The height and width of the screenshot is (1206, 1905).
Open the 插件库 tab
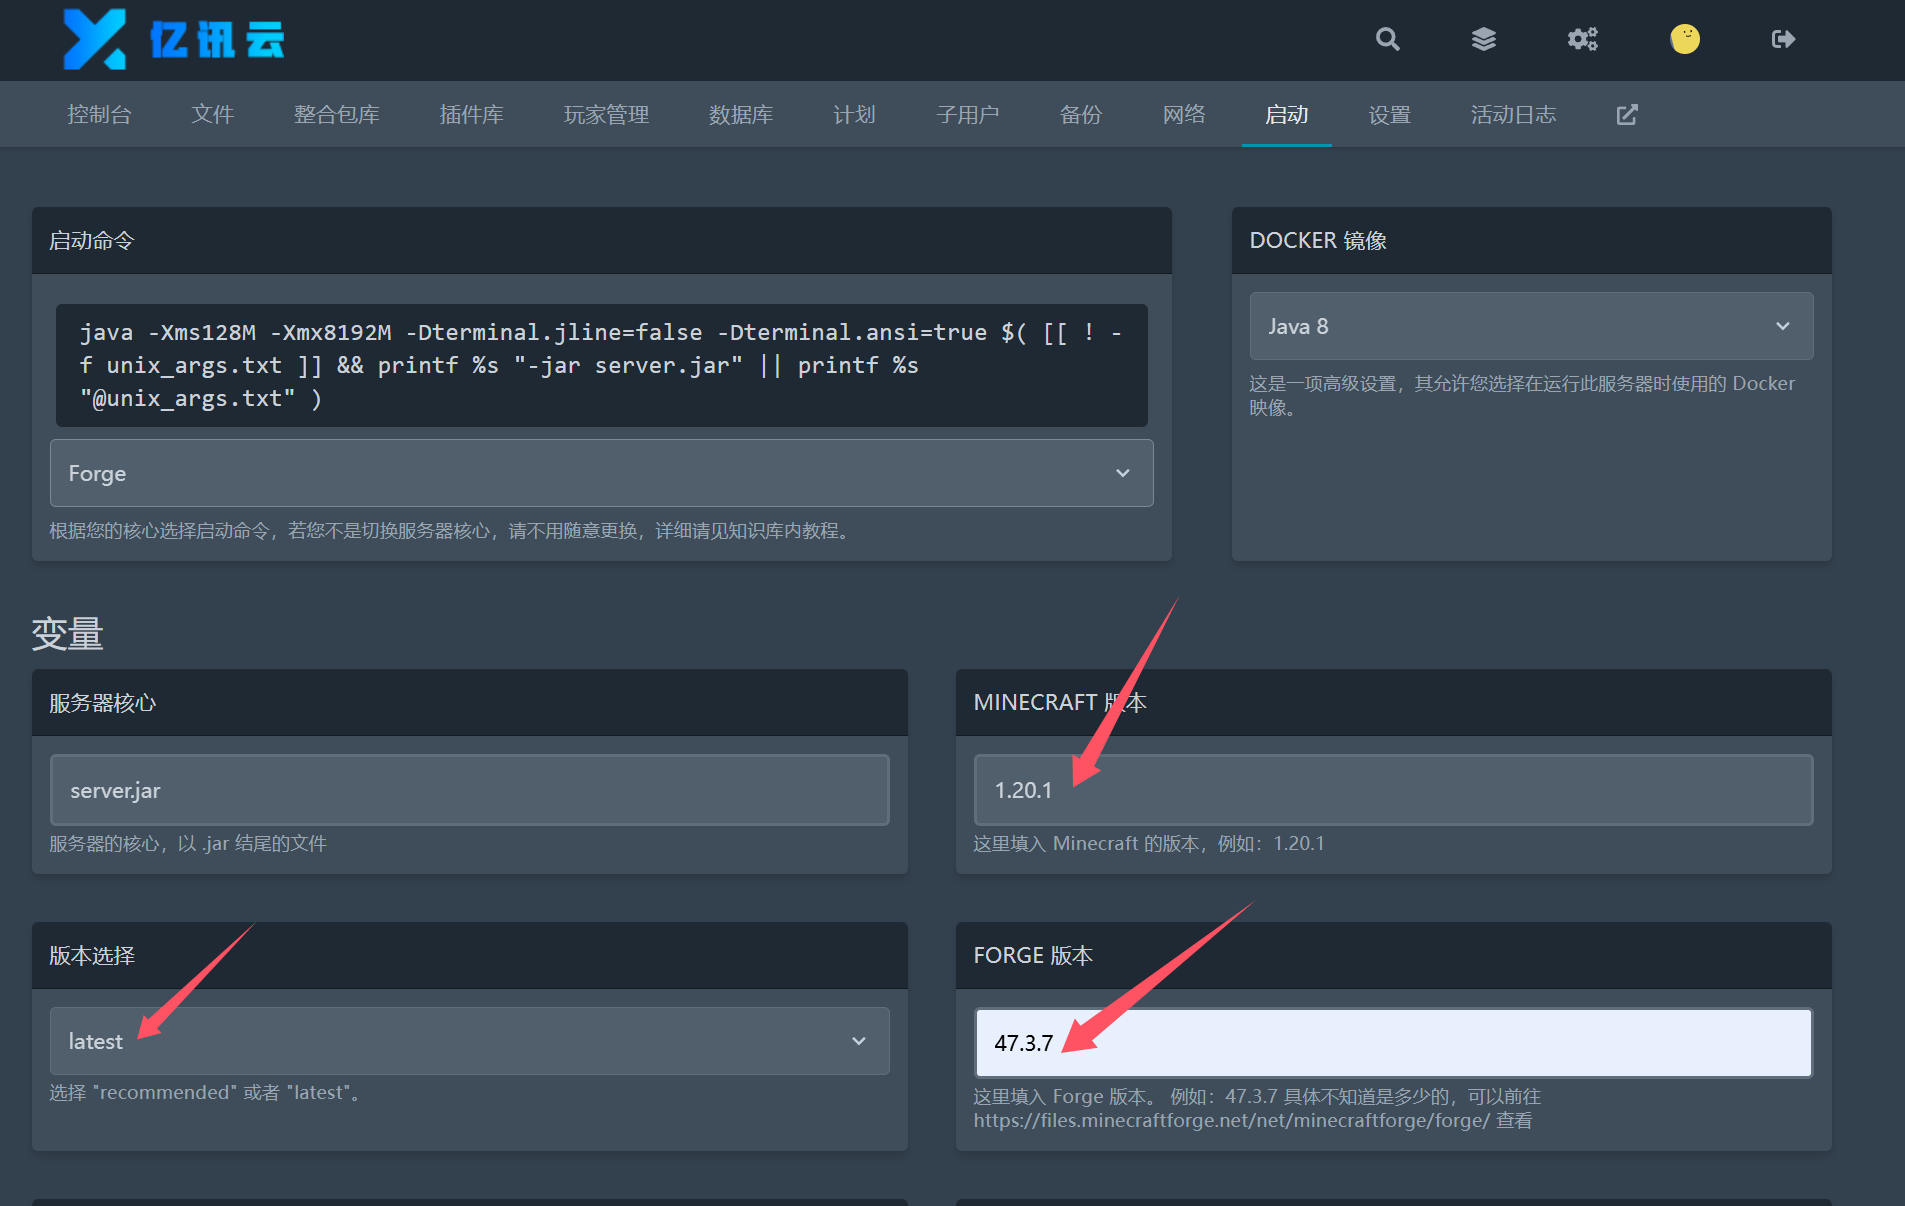(x=472, y=115)
